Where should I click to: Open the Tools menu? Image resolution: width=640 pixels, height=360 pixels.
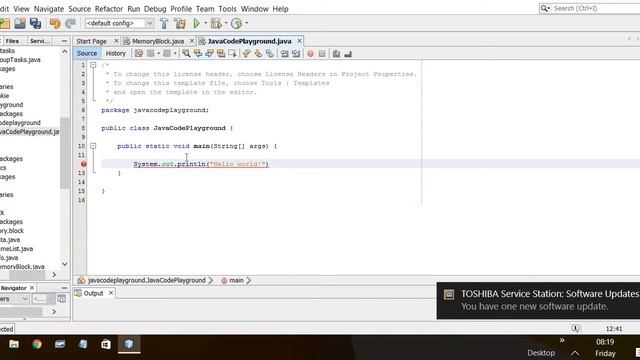click(227, 9)
